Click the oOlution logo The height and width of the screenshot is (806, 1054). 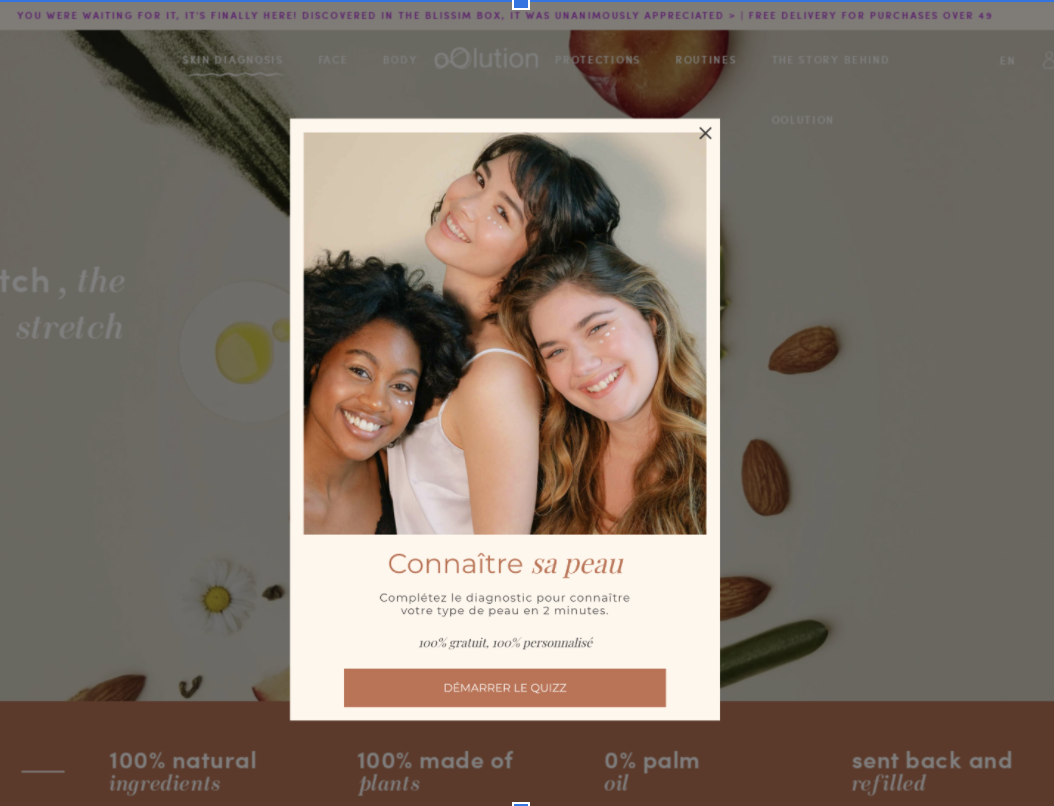487,59
